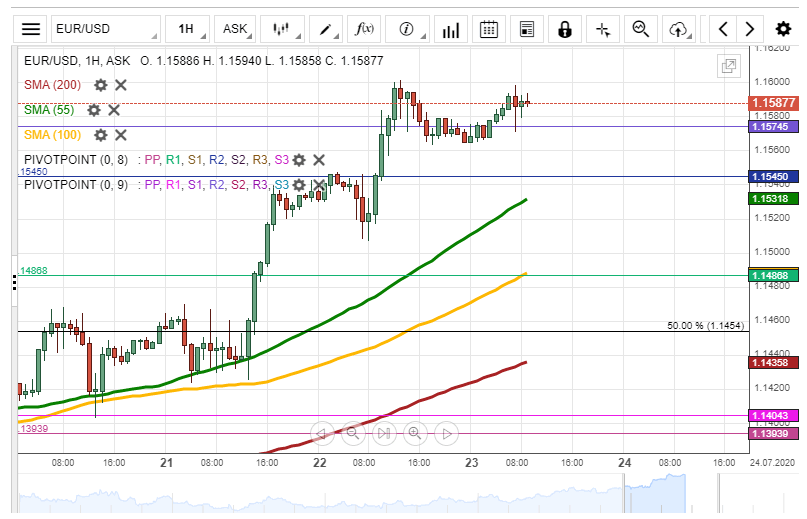807x519 pixels.
Task: Click the detach chart window icon
Action: pyautogui.click(x=728, y=66)
